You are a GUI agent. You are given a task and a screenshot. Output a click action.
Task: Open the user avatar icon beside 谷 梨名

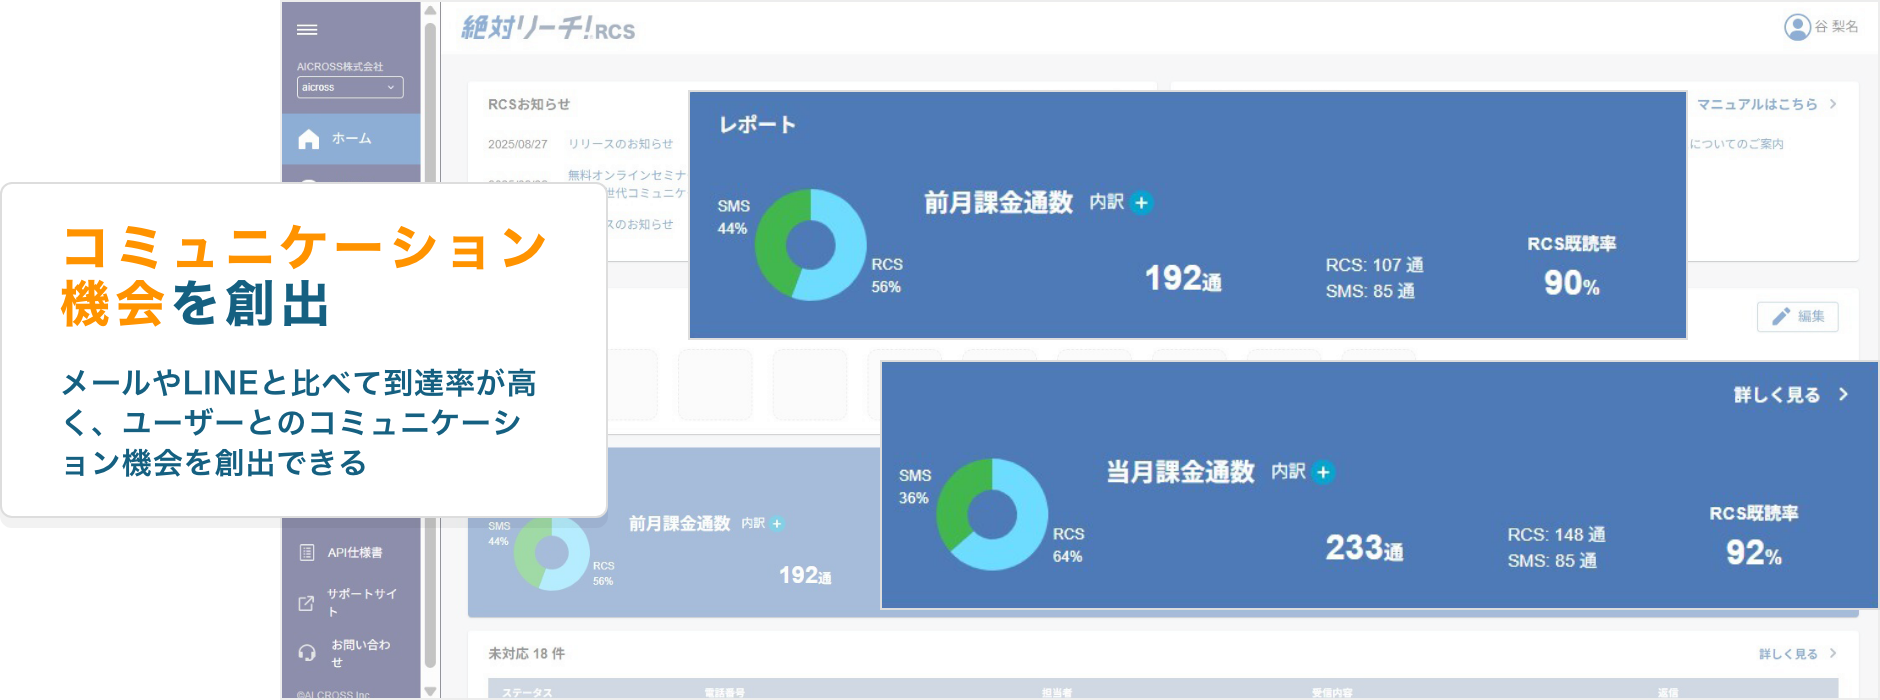pyautogui.click(x=1797, y=27)
